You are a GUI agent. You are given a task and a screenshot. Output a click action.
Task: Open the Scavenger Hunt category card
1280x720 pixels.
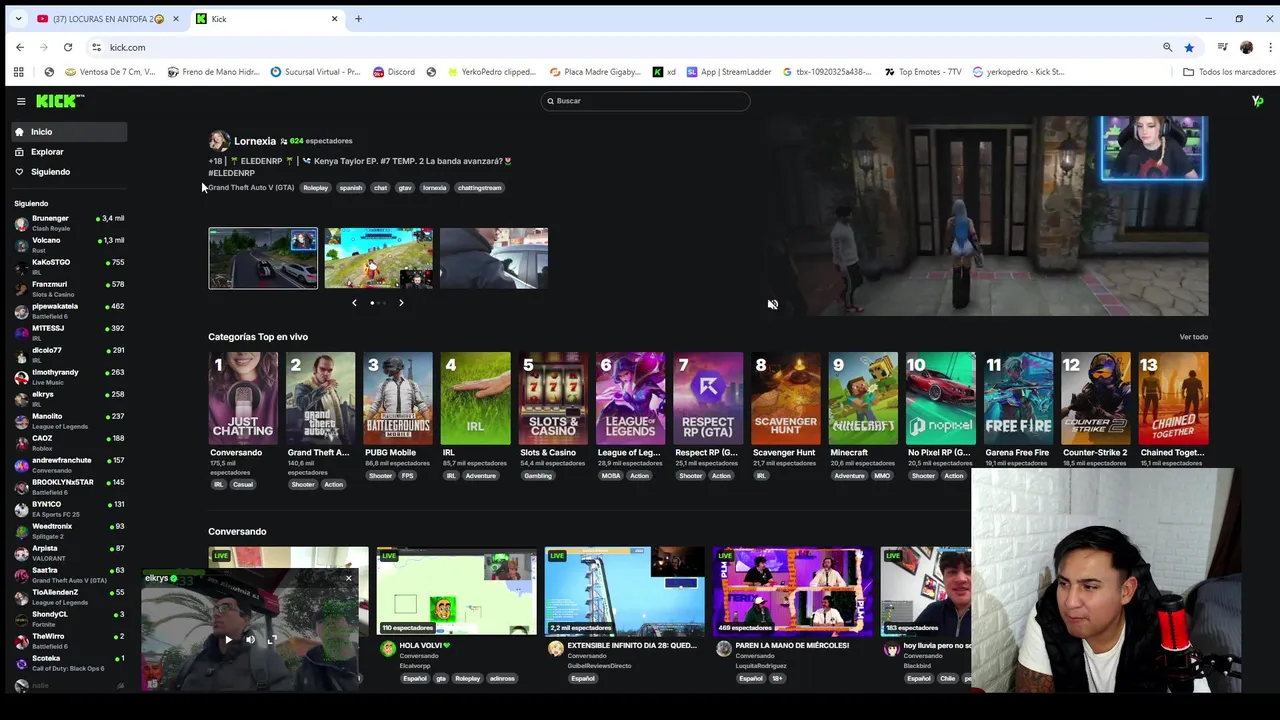786,398
